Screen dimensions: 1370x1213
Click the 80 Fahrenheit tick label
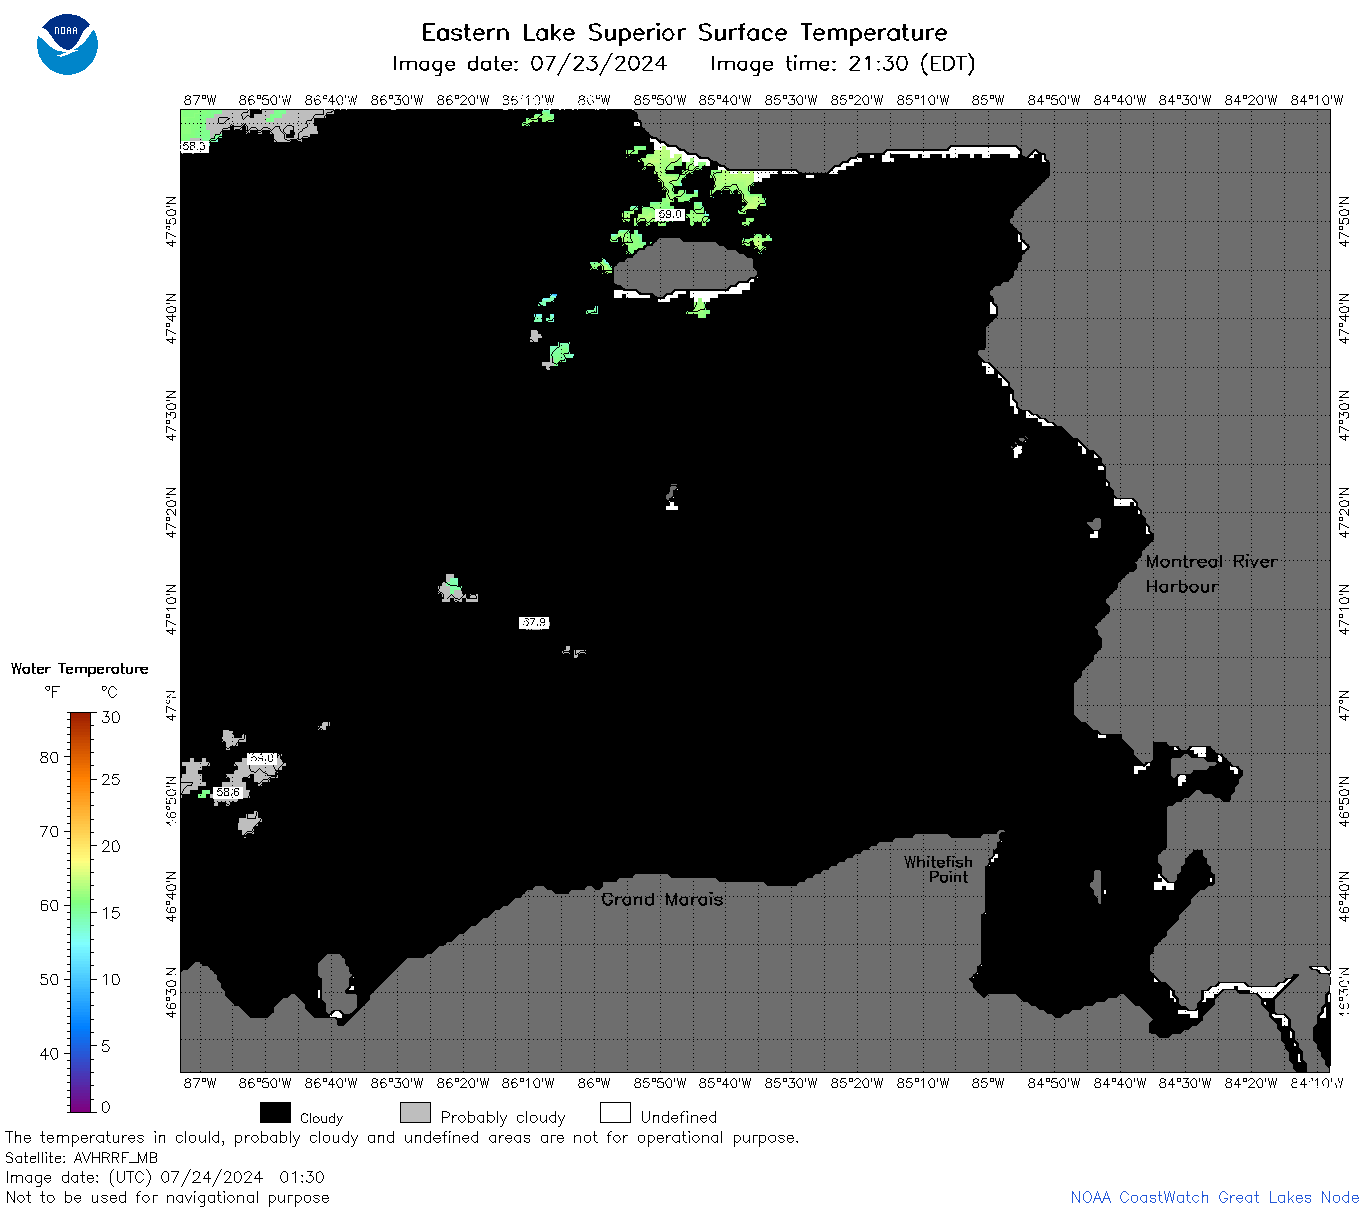coord(49,757)
